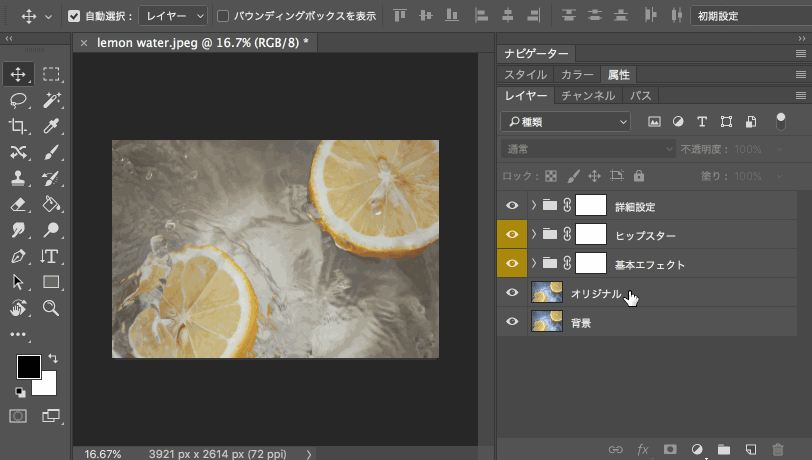This screenshot has height=460, width=812.
Task: Open the レイヤー auto-select dropdown
Action: coord(173,16)
